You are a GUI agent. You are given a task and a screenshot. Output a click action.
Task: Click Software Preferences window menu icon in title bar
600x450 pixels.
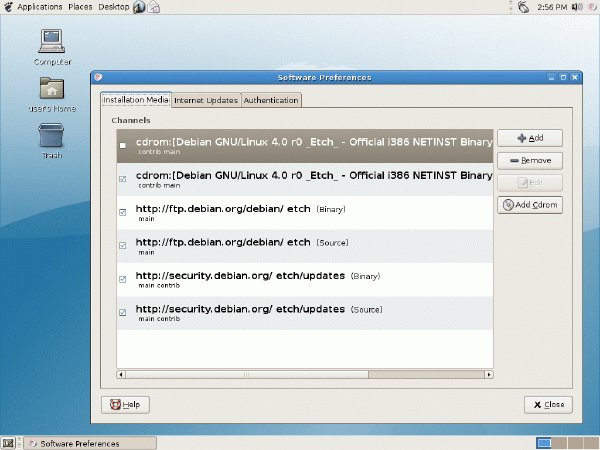pos(98,77)
